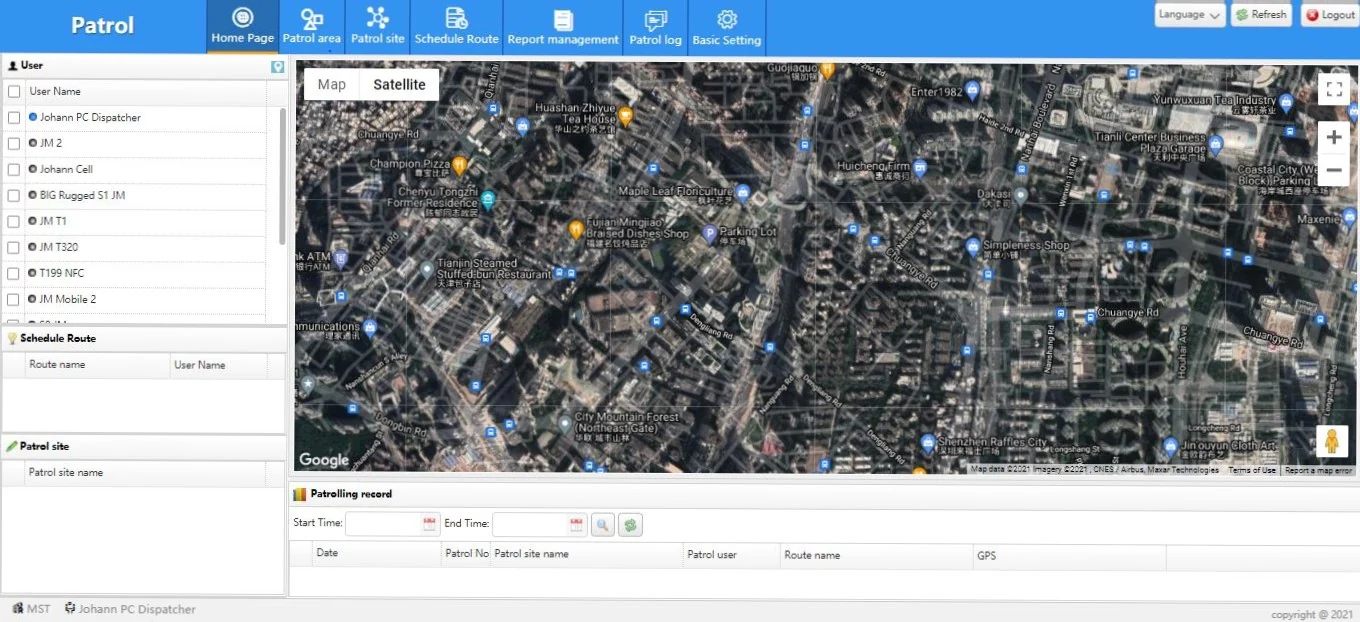Select the JM 2 user checkbox
Viewport: 1360px width, 622px height.
(14, 144)
